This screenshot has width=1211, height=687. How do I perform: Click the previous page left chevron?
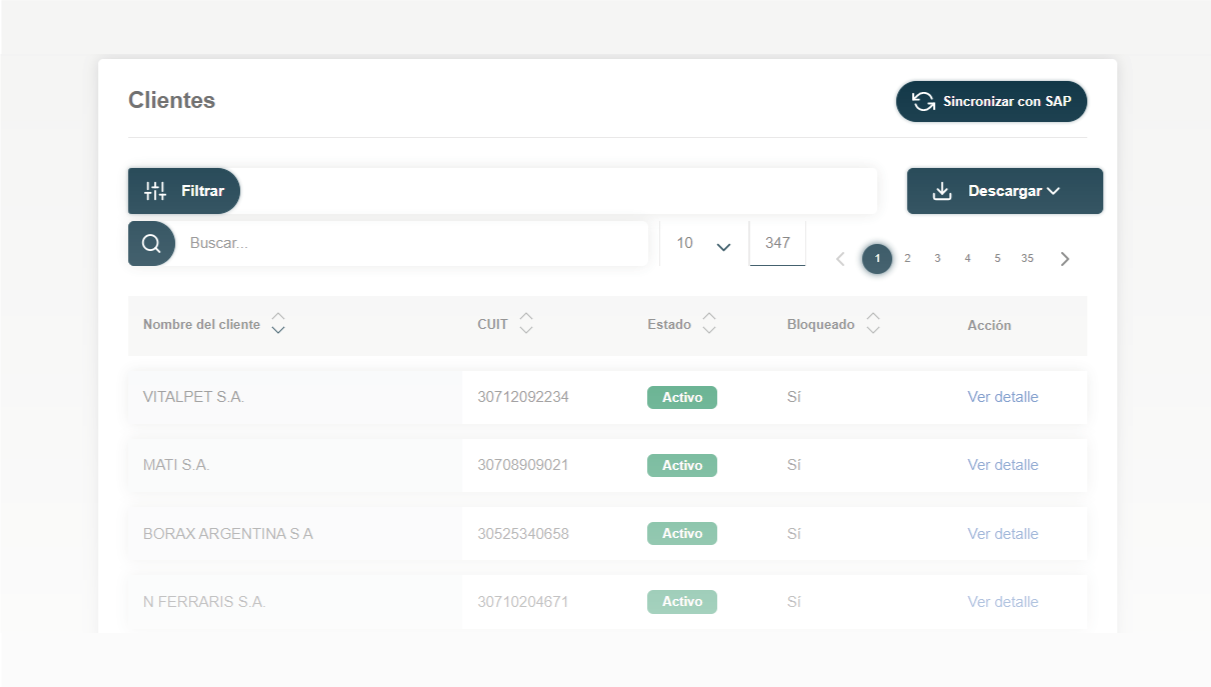pyautogui.click(x=840, y=259)
